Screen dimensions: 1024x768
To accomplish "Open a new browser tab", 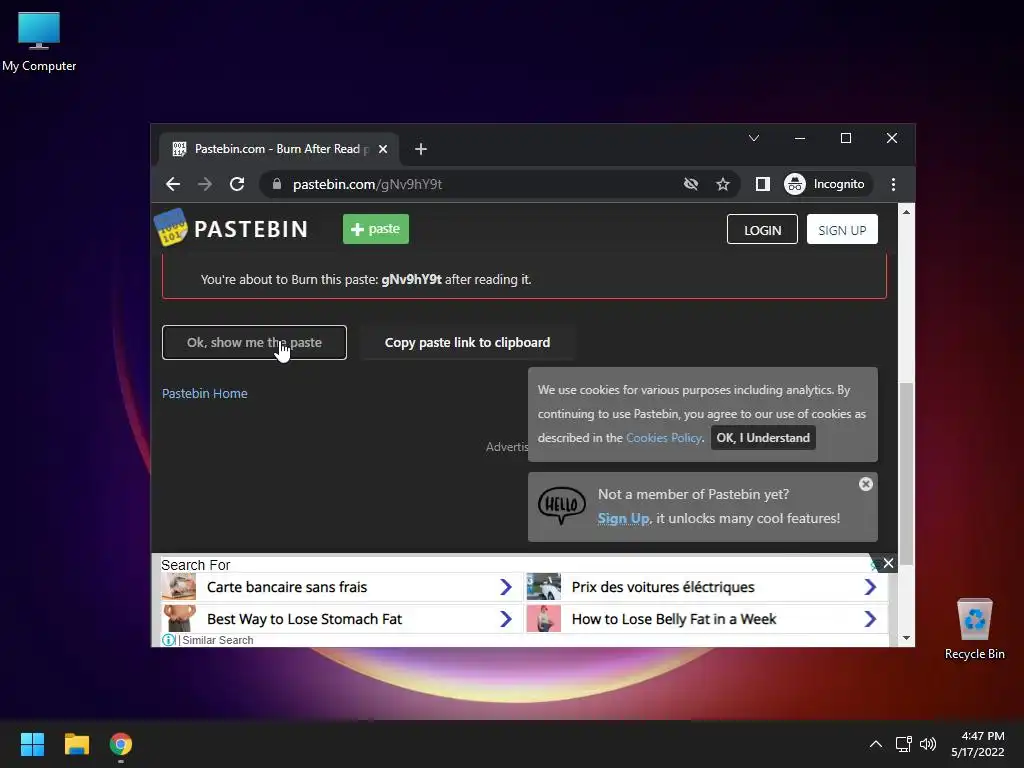I will pyautogui.click(x=421, y=150).
